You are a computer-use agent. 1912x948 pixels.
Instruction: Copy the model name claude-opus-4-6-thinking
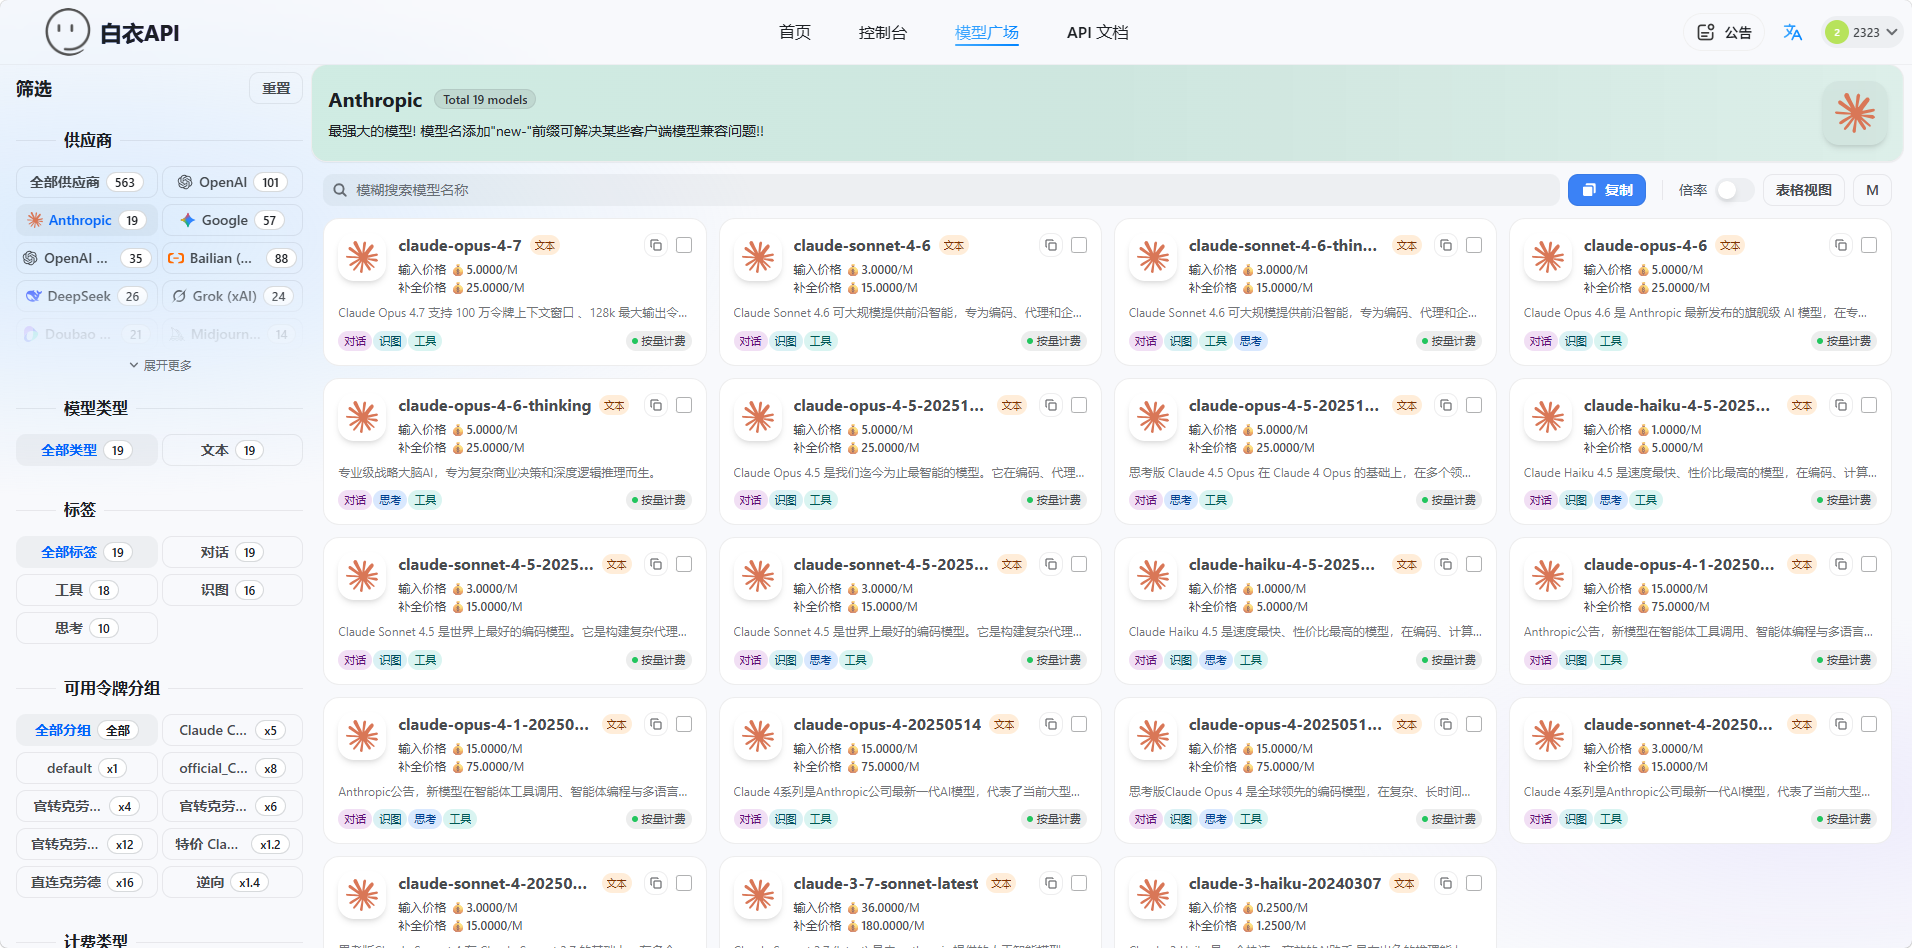pyautogui.click(x=656, y=405)
